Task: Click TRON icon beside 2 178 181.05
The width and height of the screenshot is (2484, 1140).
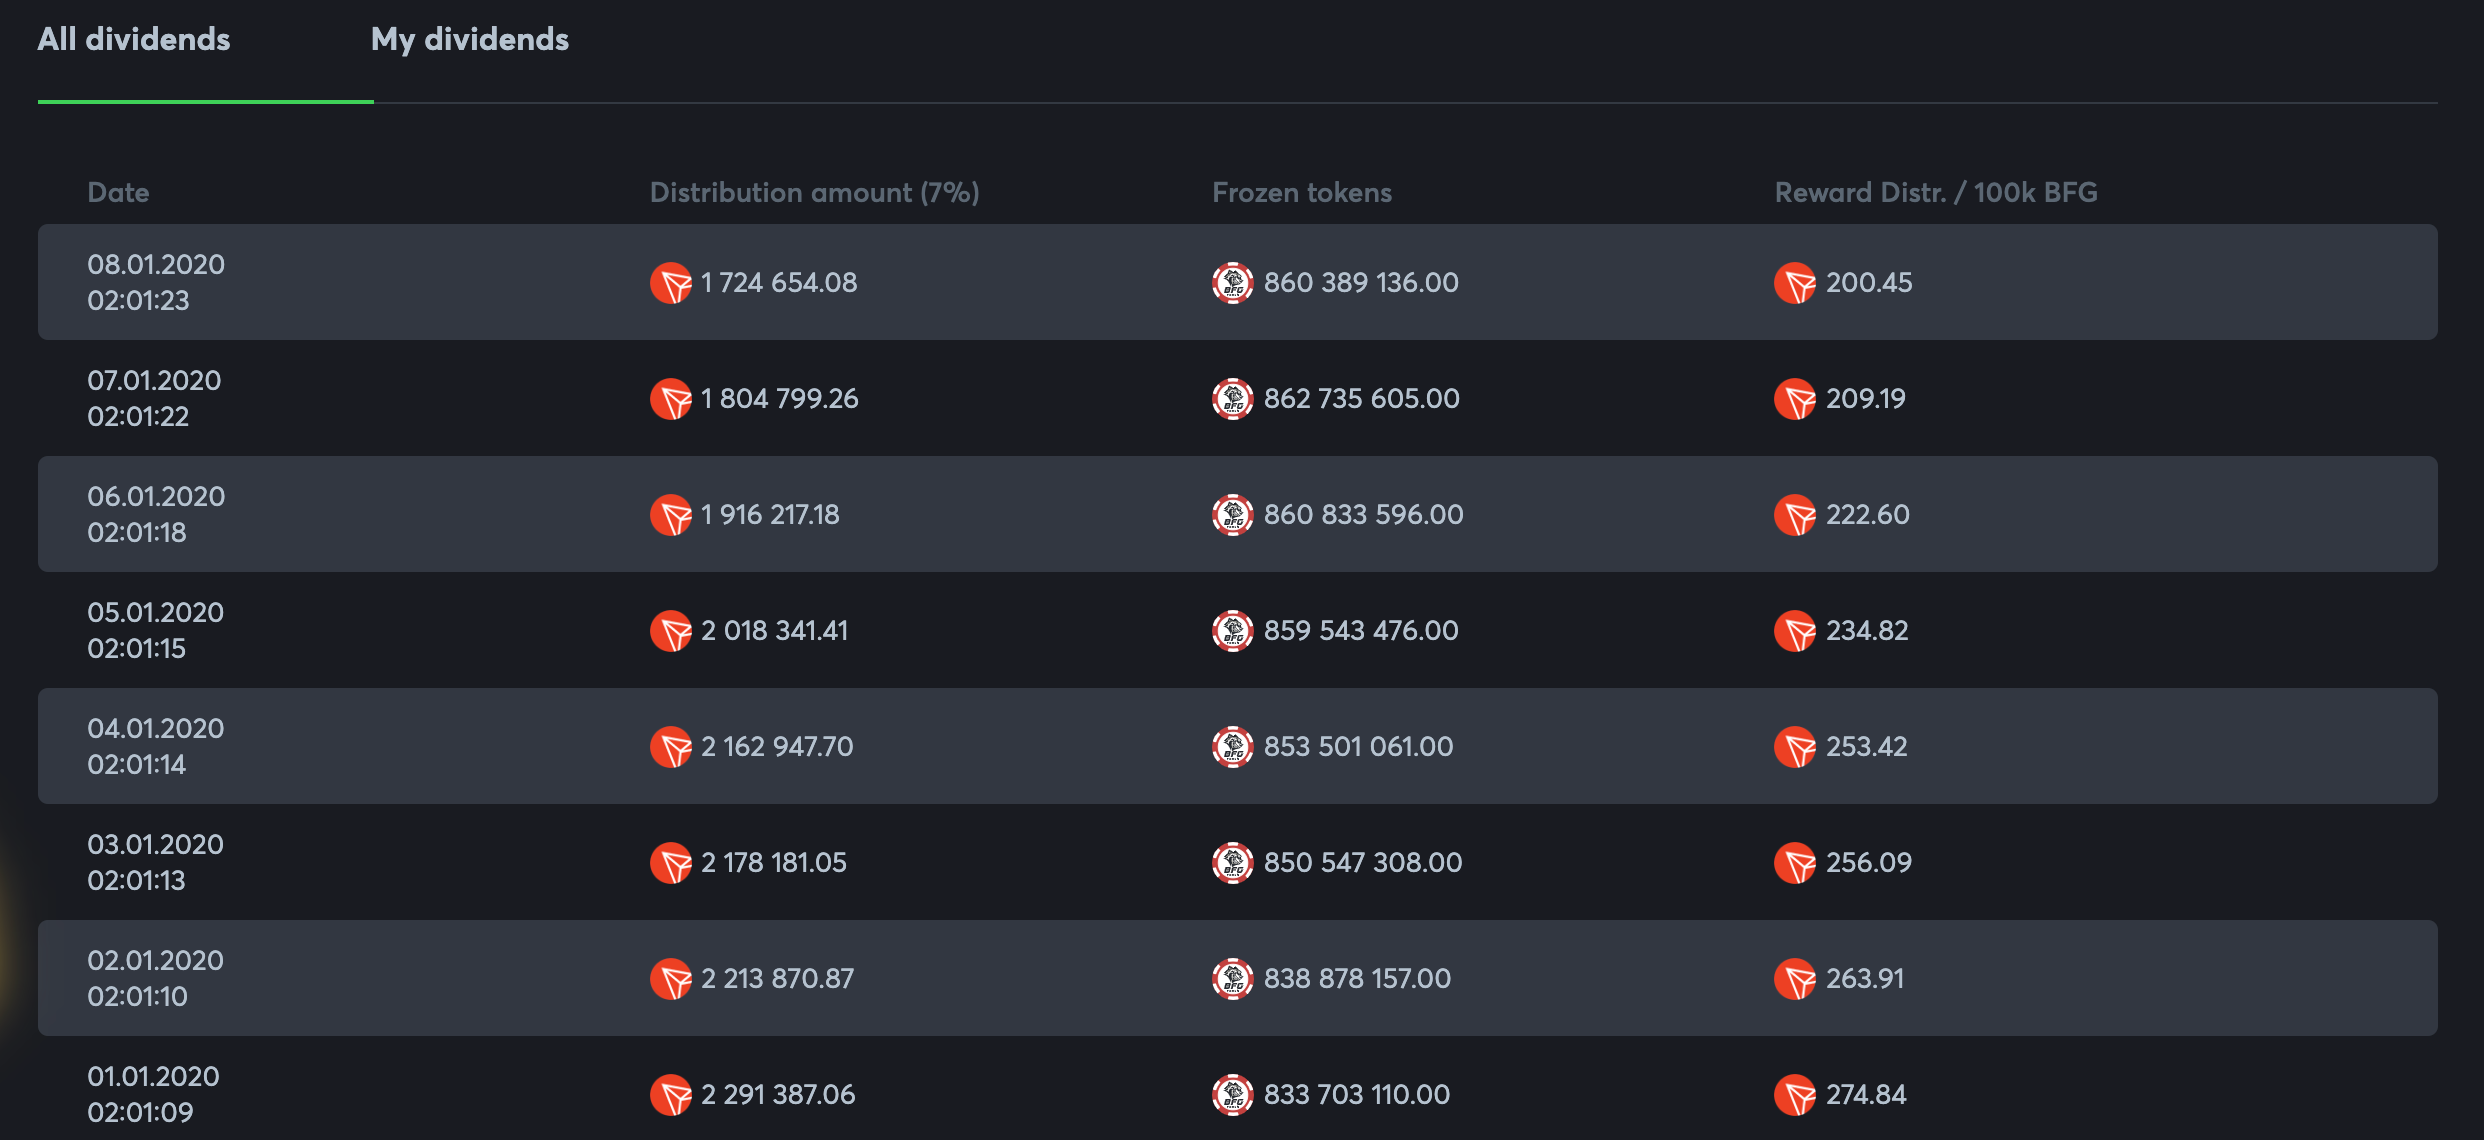Action: click(x=671, y=863)
